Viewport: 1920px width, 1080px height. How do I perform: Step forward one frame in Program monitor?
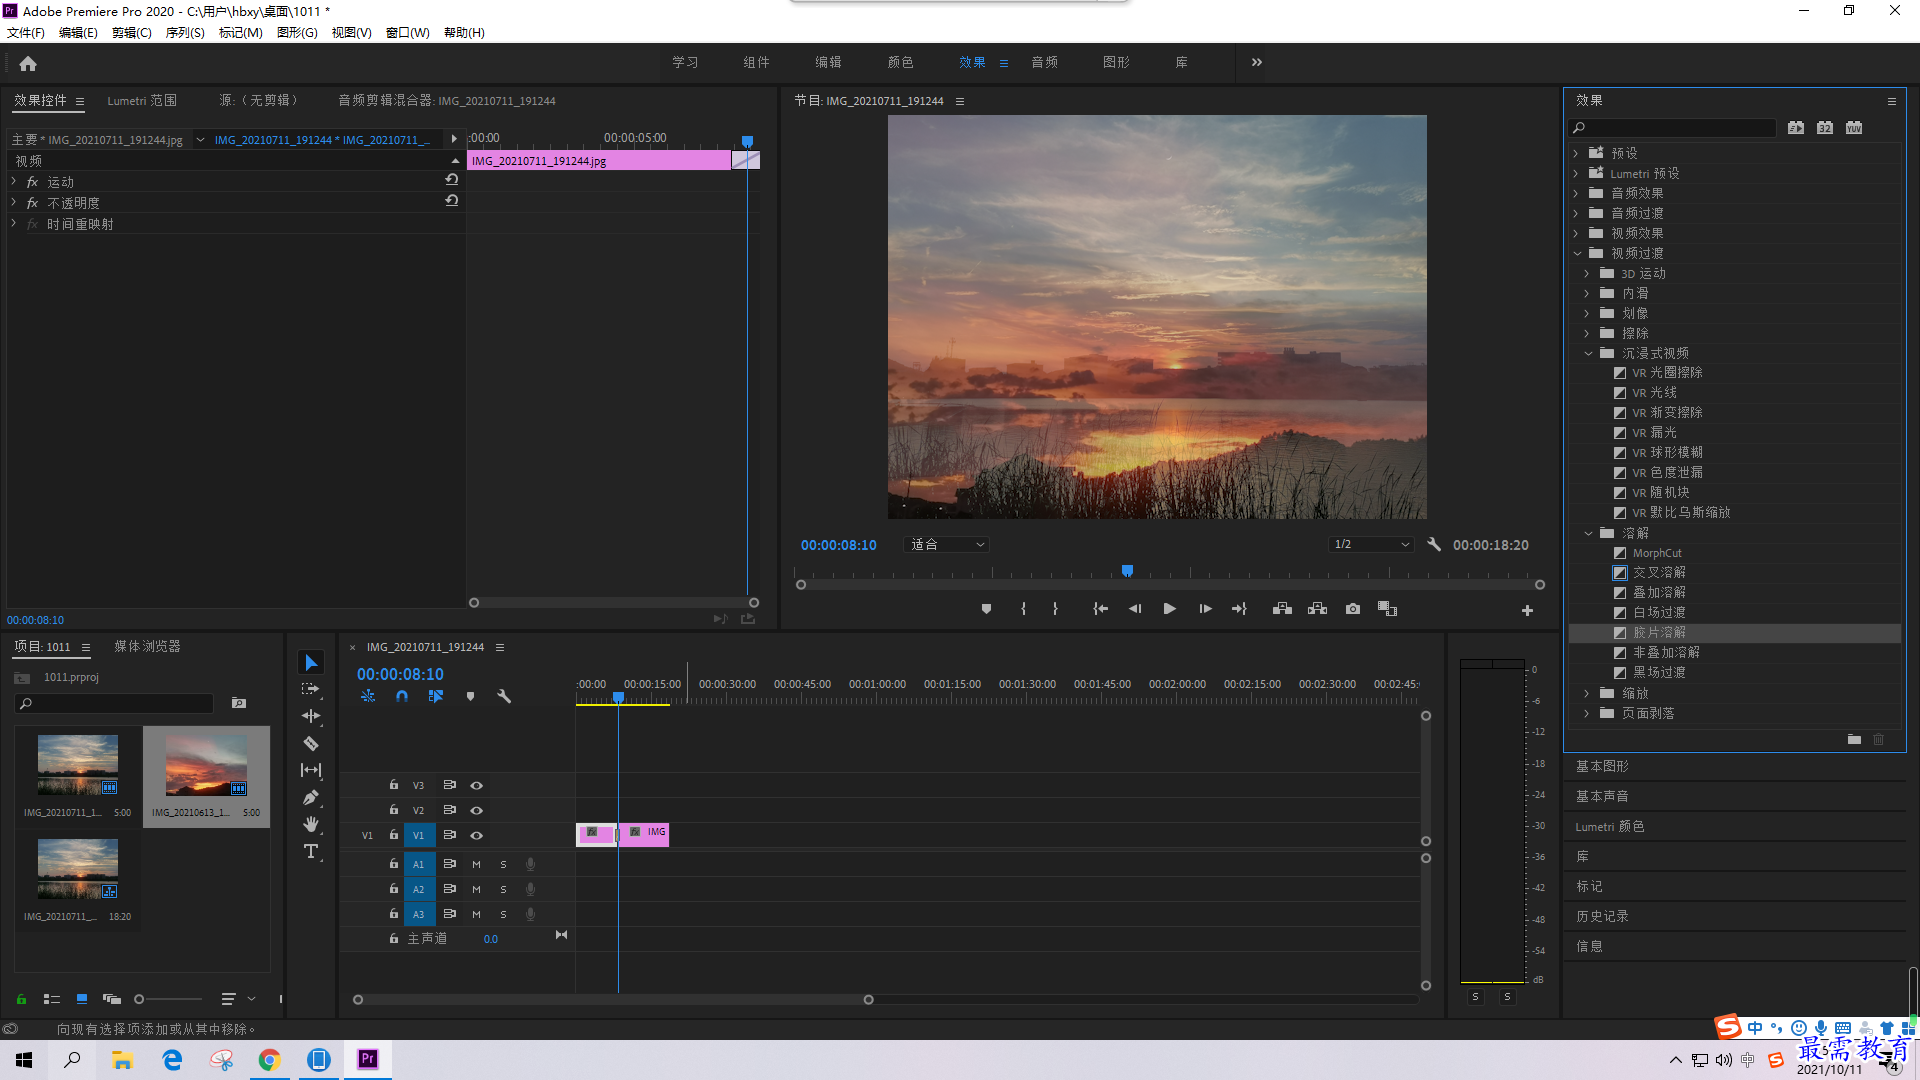[1205, 609]
